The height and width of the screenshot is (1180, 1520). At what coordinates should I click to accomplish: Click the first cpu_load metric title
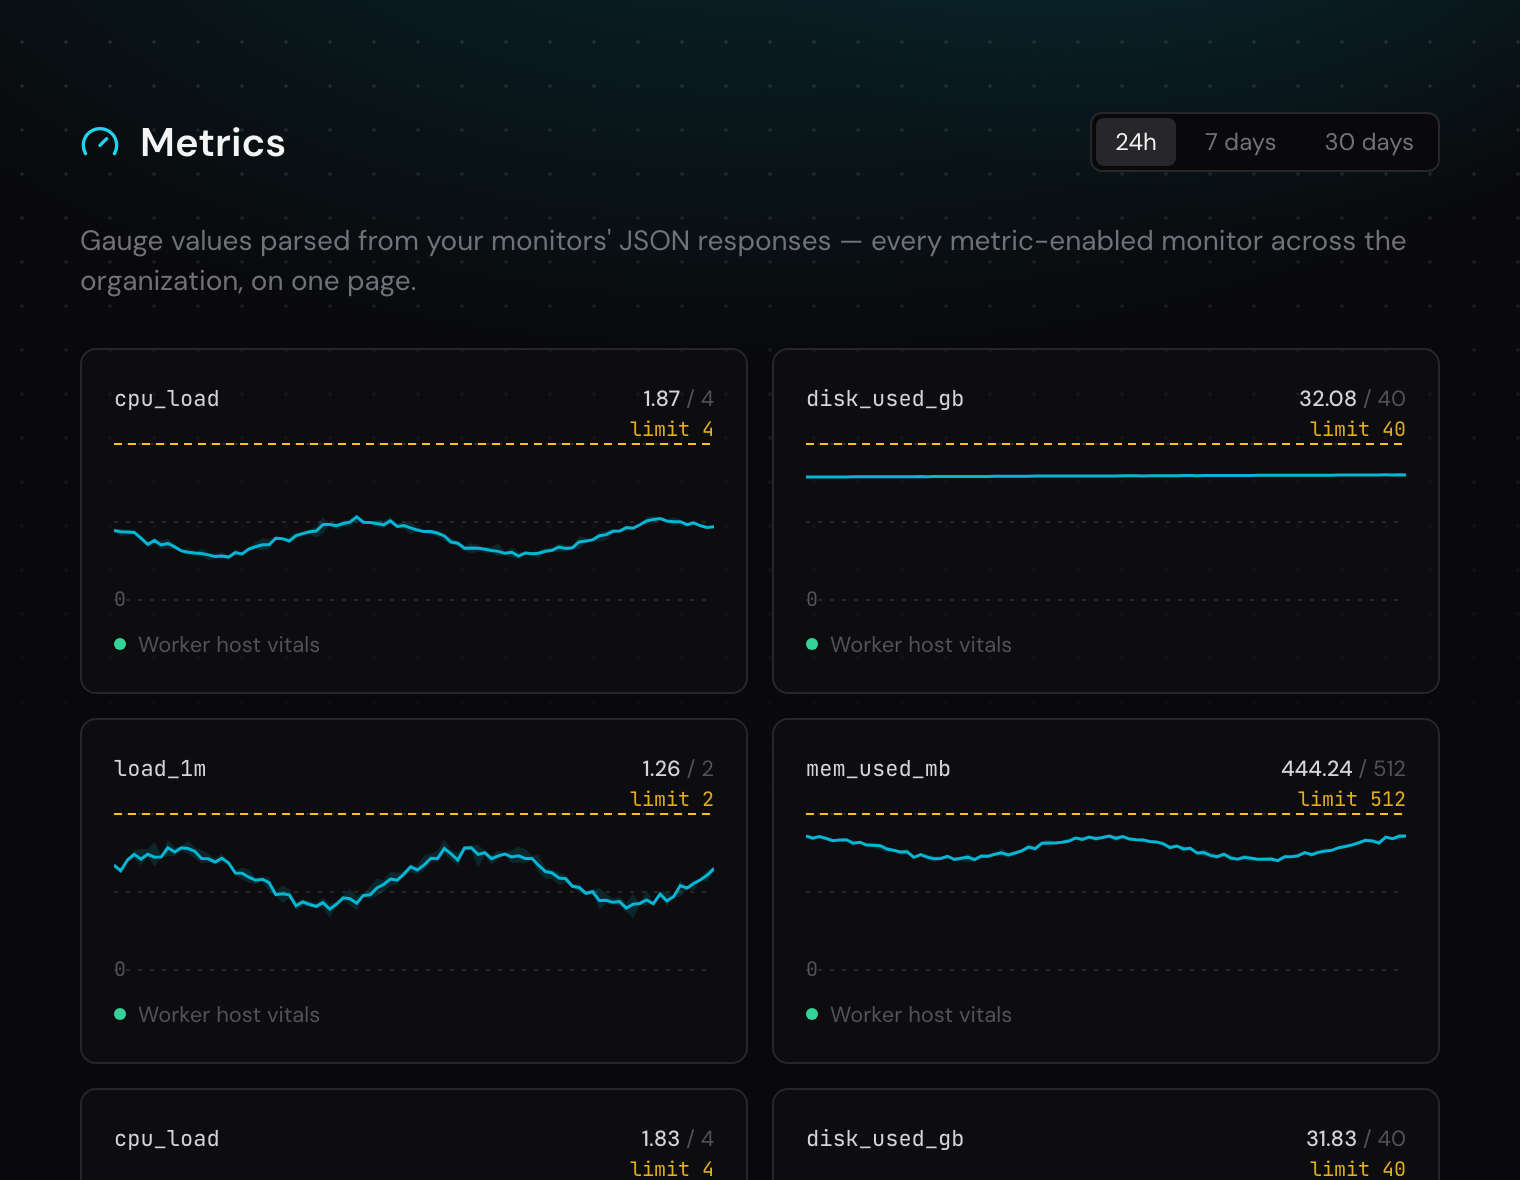(x=167, y=399)
